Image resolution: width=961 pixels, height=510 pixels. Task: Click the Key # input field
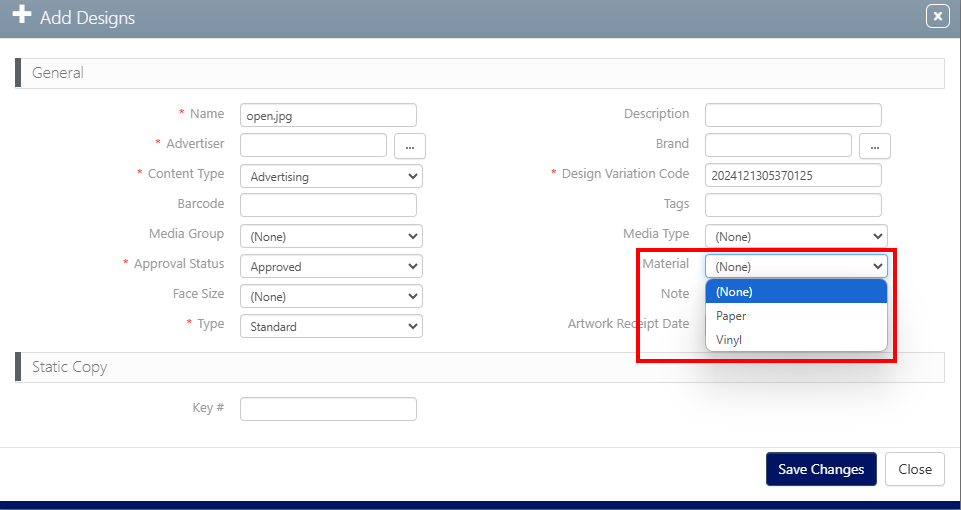click(328, 409)
